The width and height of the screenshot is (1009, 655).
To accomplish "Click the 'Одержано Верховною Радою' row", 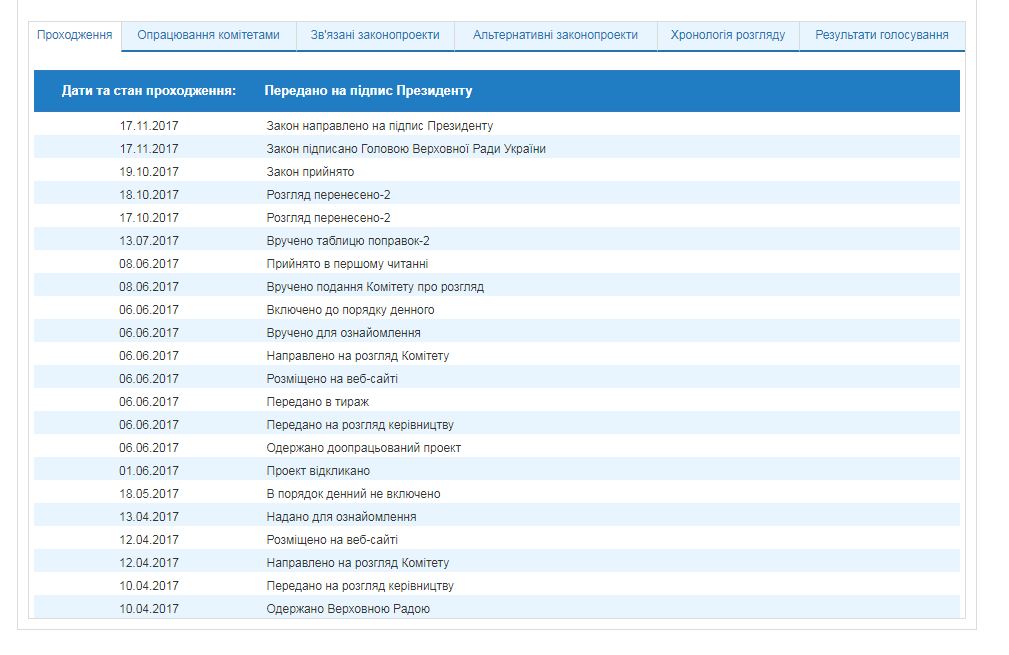I will click(x=348, y=609).
